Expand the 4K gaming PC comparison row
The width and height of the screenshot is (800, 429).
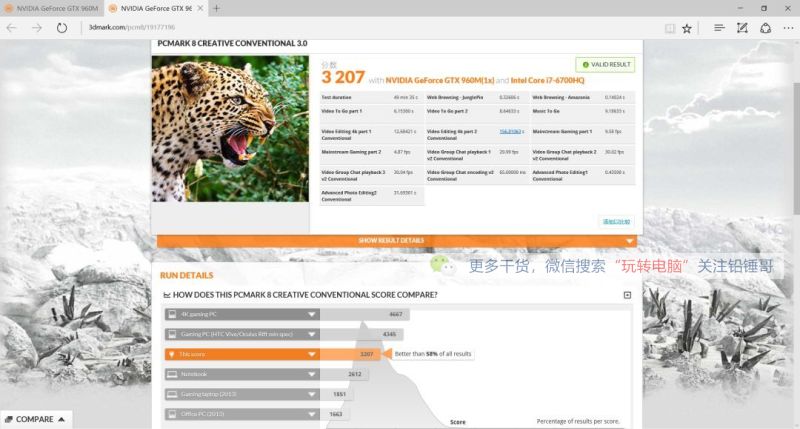click(312, 314)
